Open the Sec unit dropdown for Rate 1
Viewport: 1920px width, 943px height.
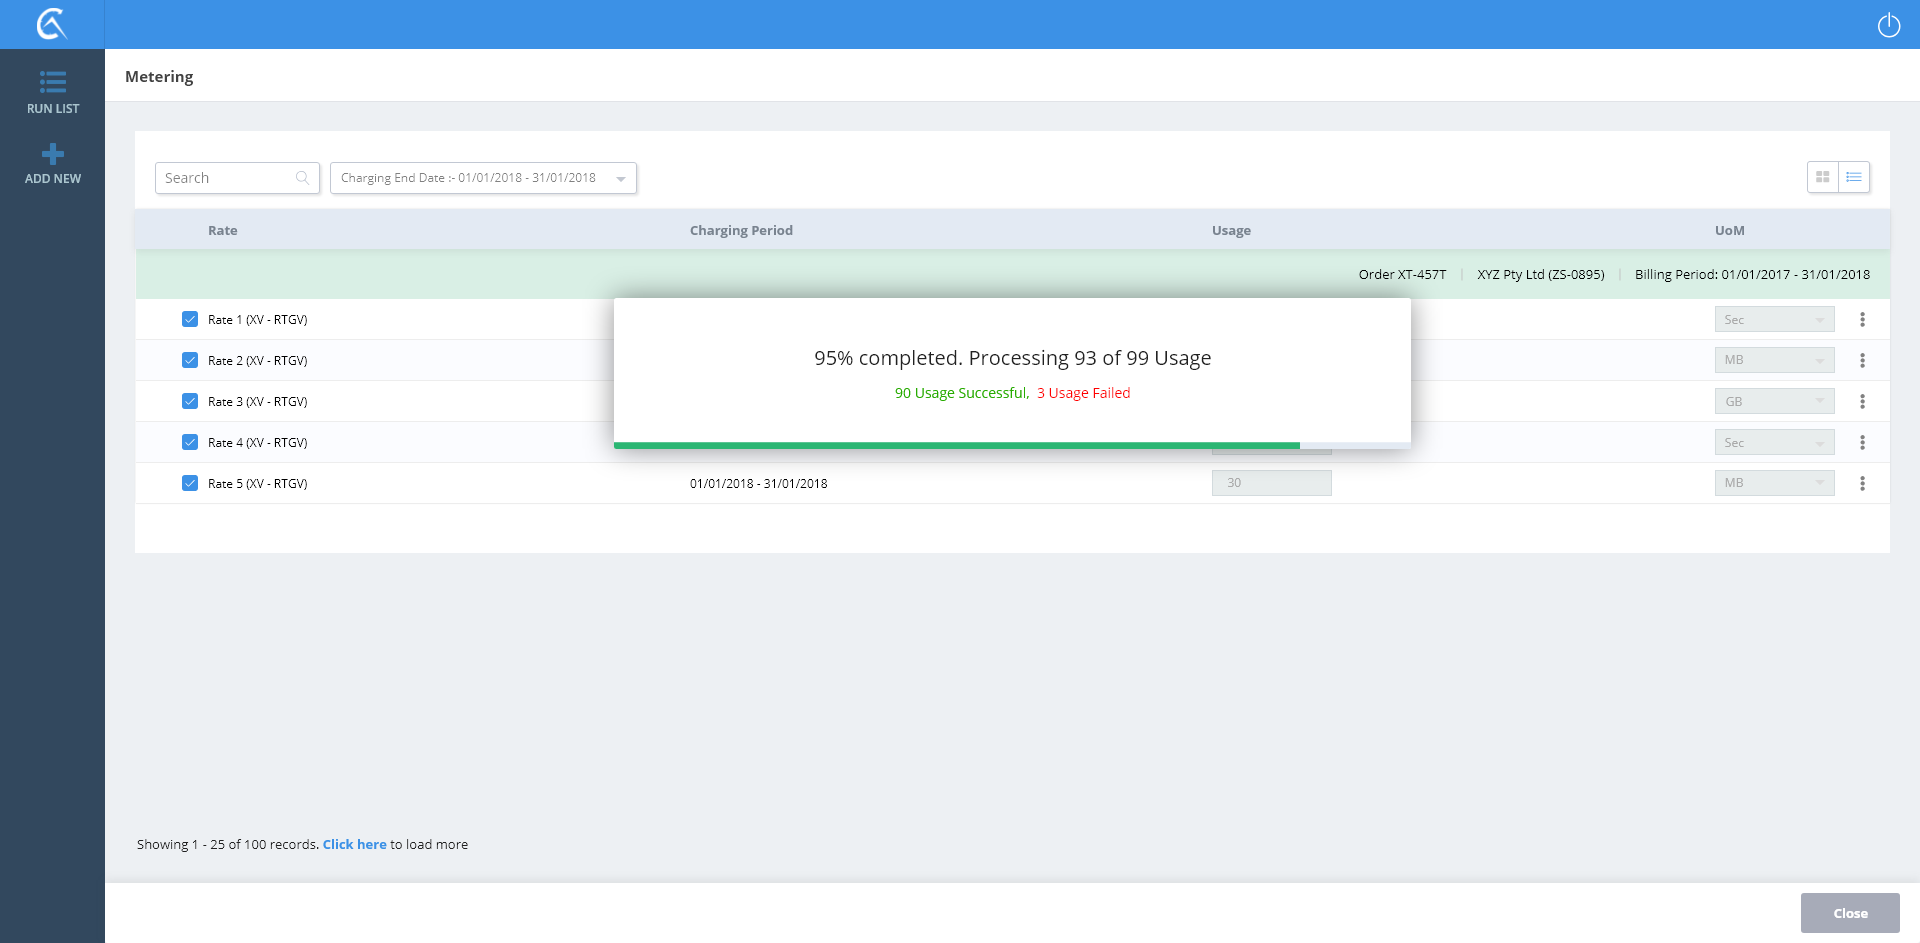(x=1774, y=320)
